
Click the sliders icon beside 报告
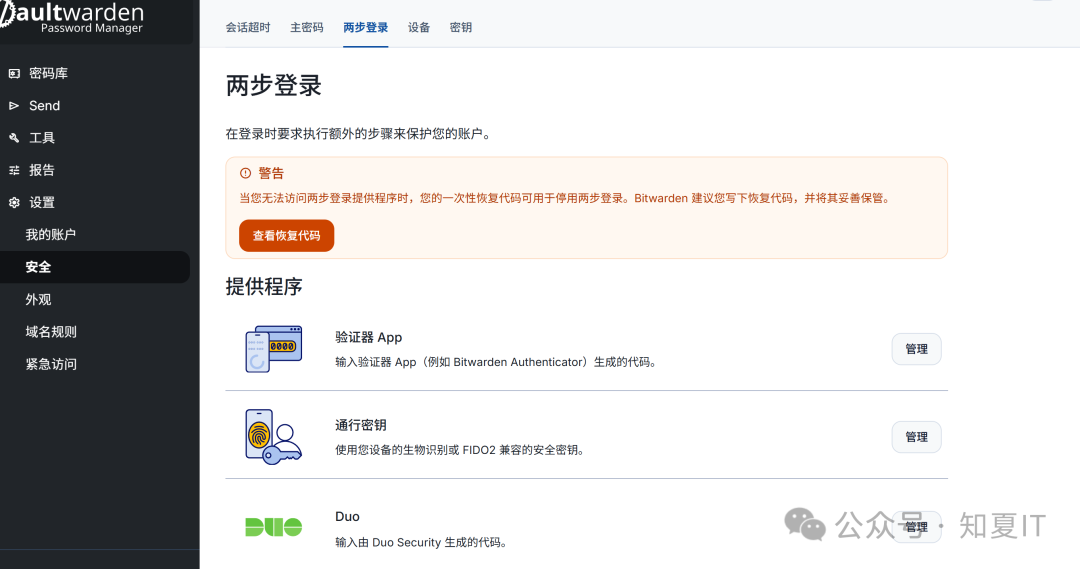point(14,170)
